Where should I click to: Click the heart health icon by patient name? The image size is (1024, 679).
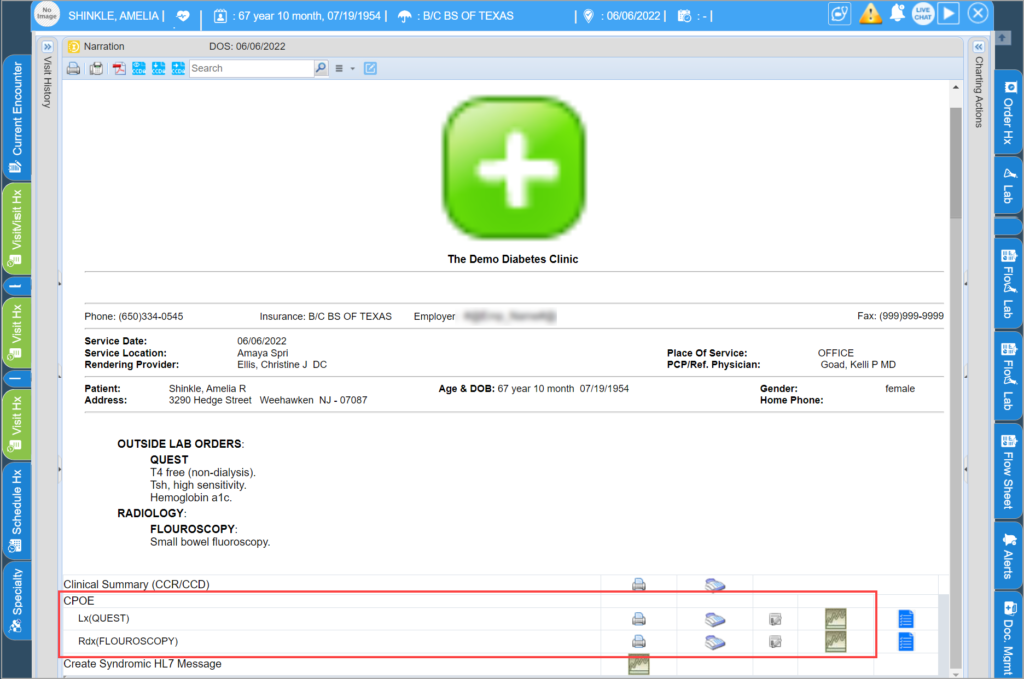click(x=183, y=16)
